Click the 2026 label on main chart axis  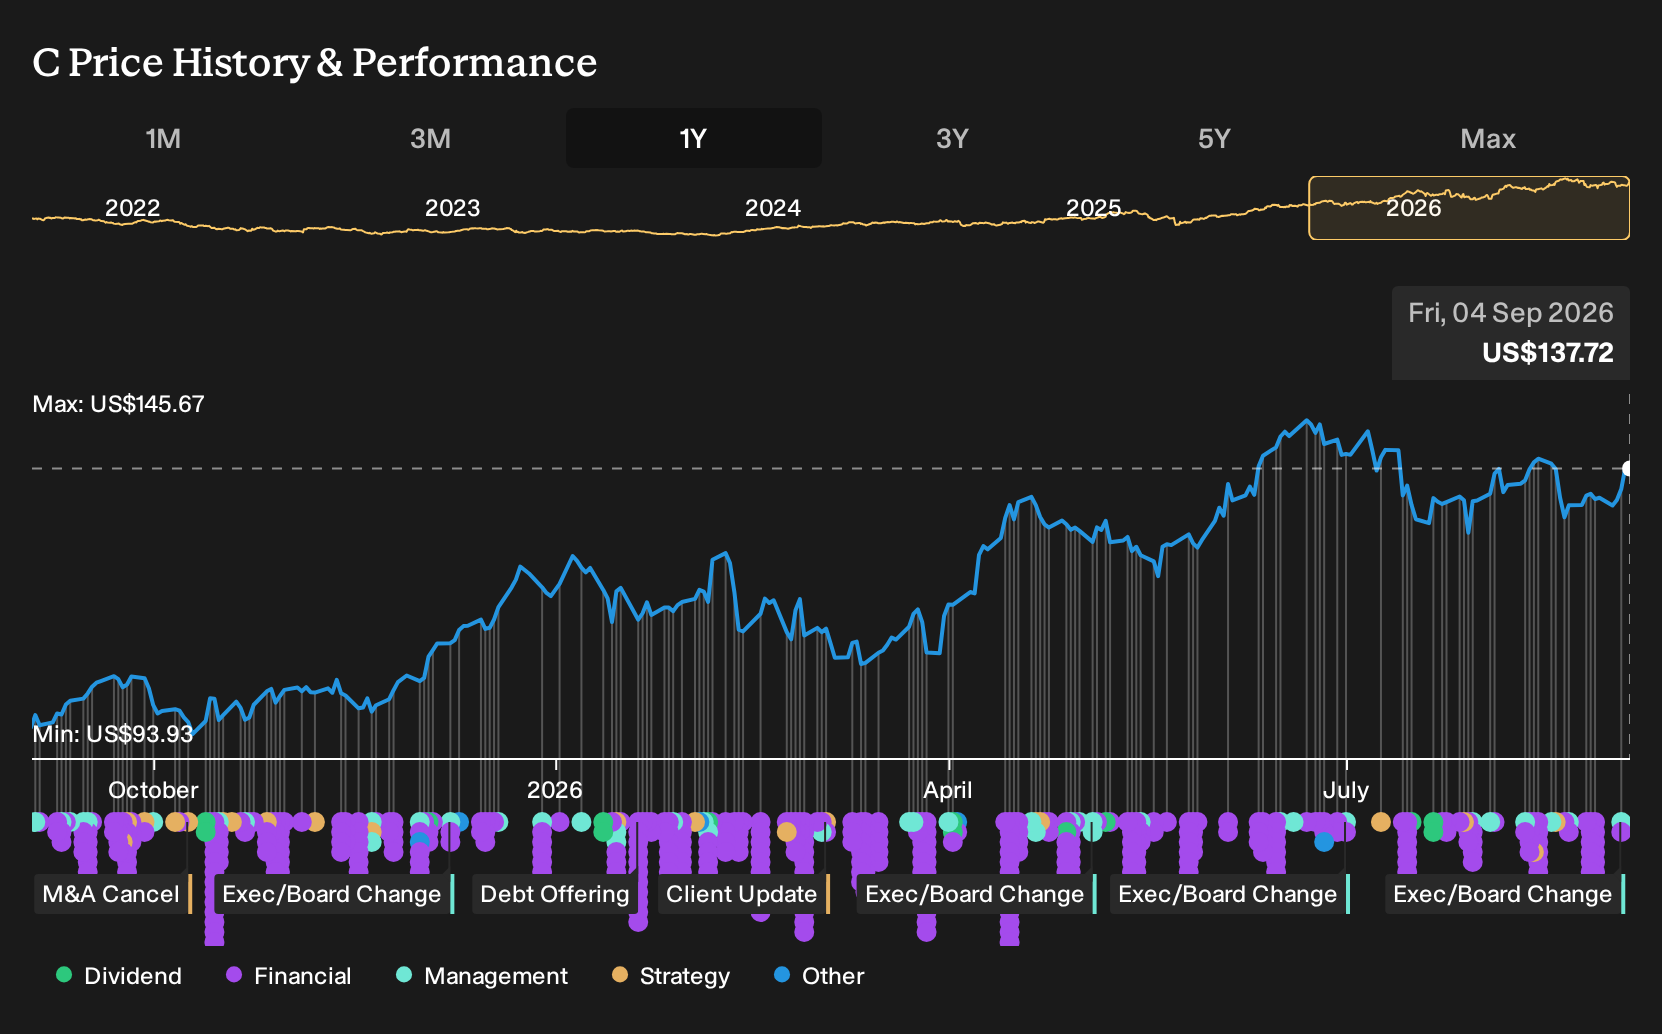click(555, 790)
